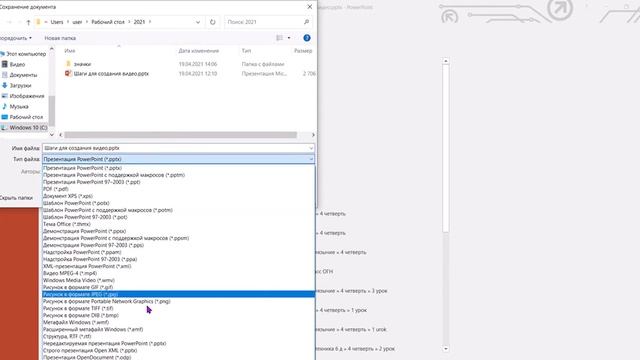This screenshot has width=640, height=360.
Task: Click the Новая папка button
Action: click(60, 38)
